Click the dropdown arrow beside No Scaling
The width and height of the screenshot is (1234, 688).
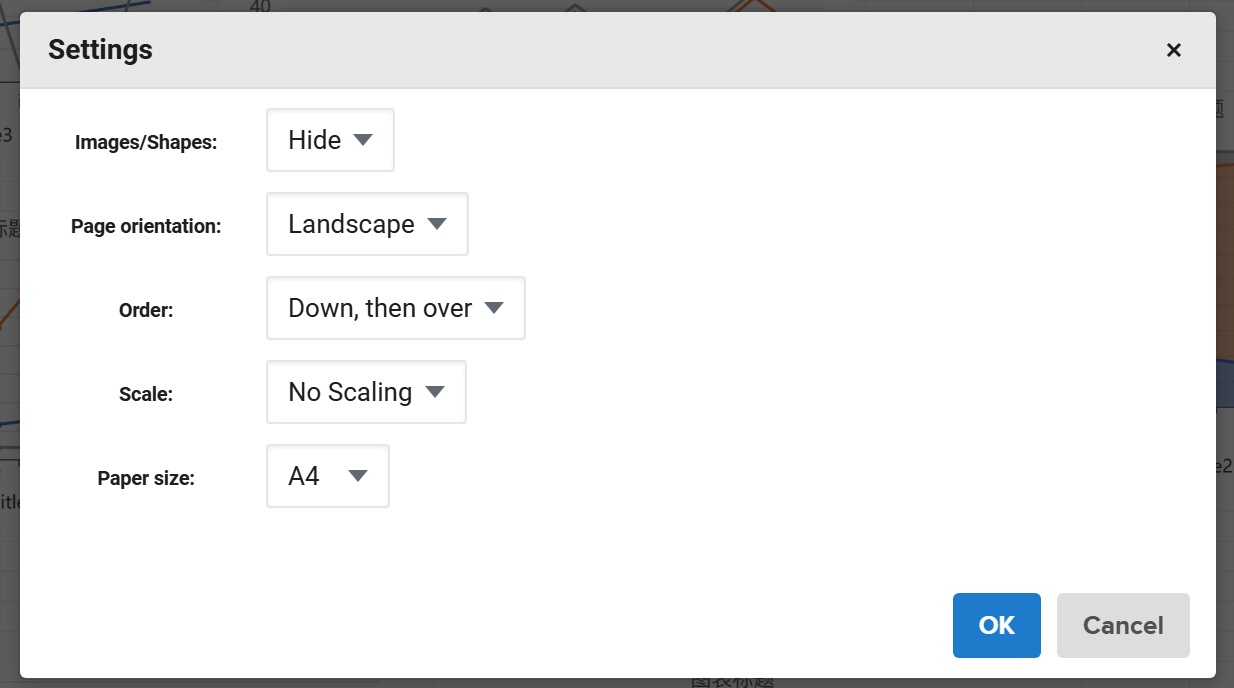click(435, 392)
